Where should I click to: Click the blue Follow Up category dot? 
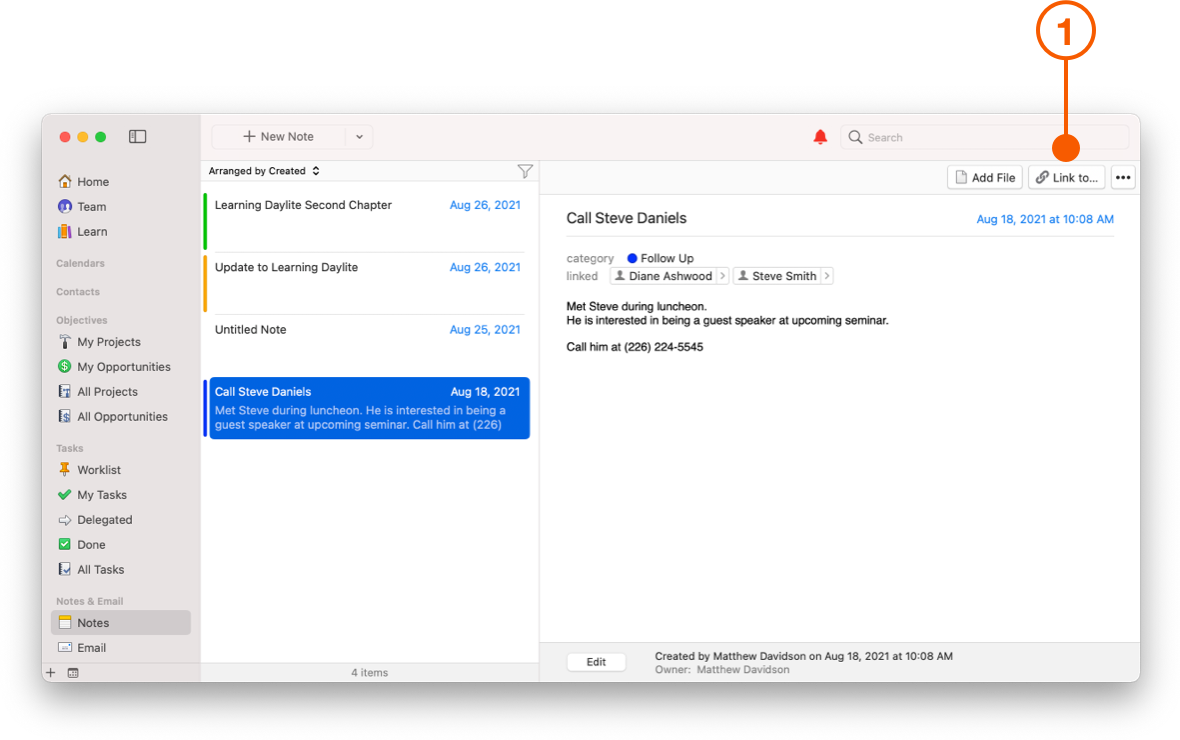[x=632, y=258]
